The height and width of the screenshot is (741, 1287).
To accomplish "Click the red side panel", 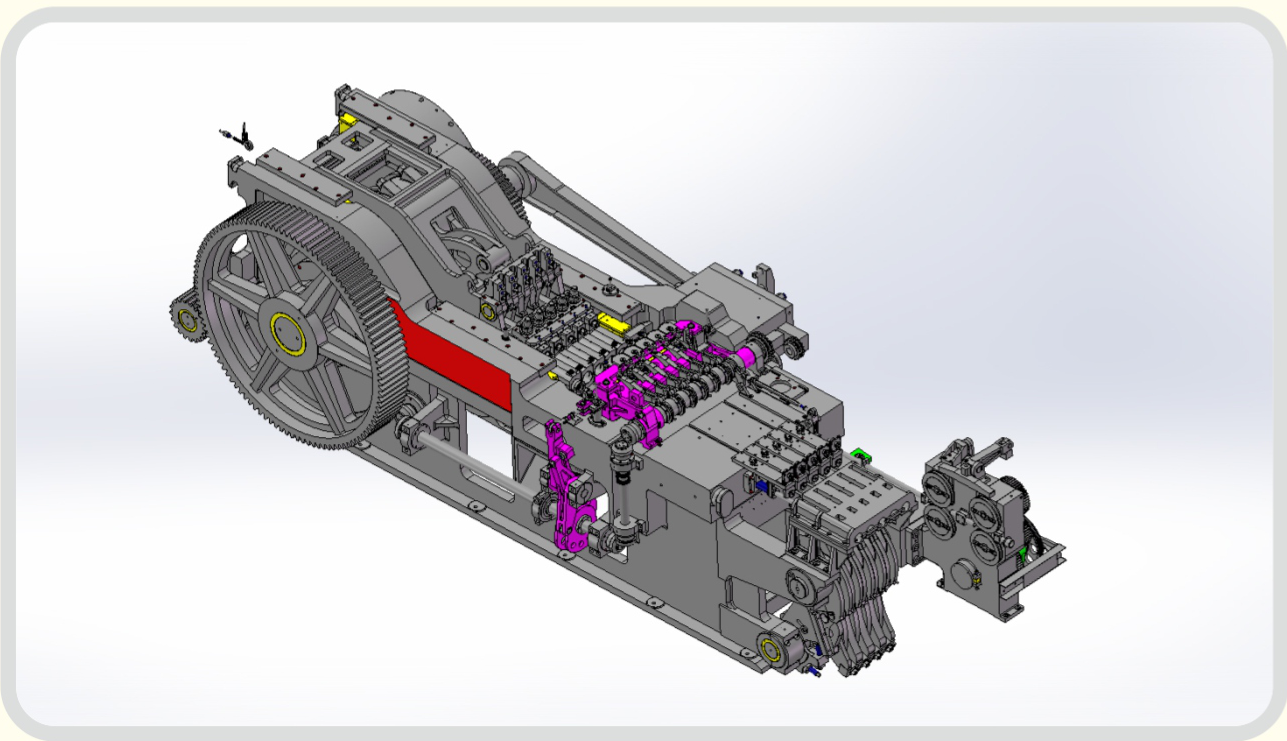I will [x=452, y=354].
